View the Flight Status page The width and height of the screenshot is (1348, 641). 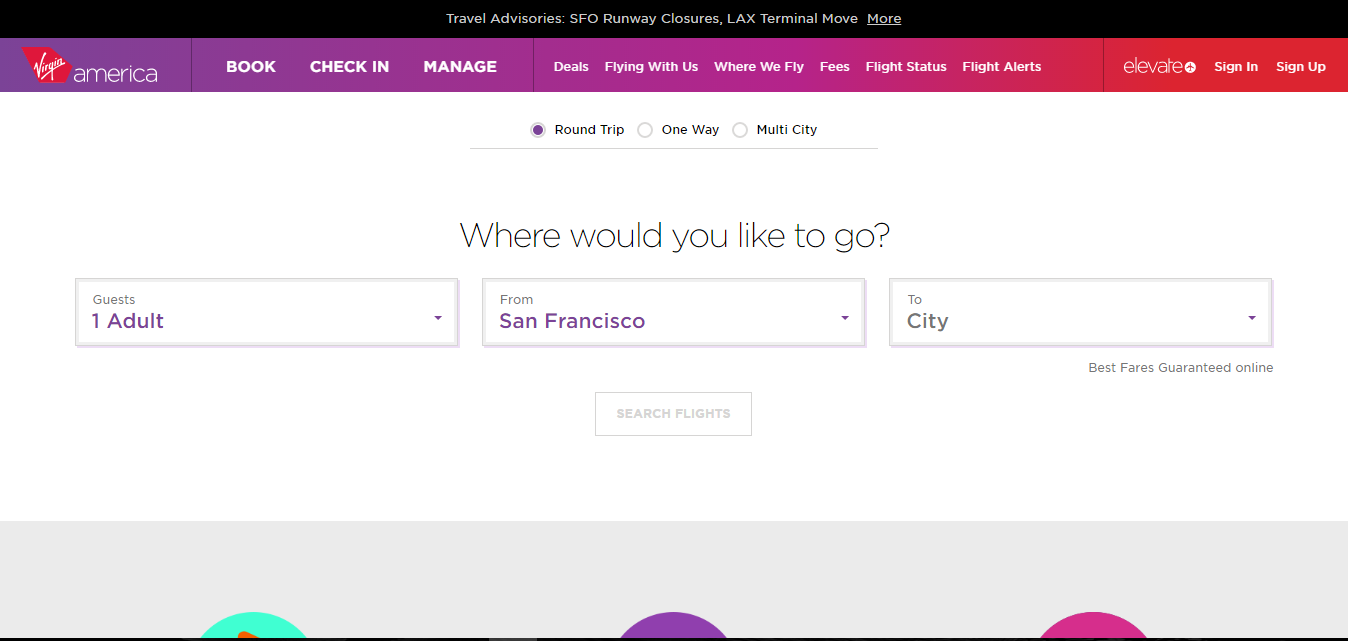(906, 67)
